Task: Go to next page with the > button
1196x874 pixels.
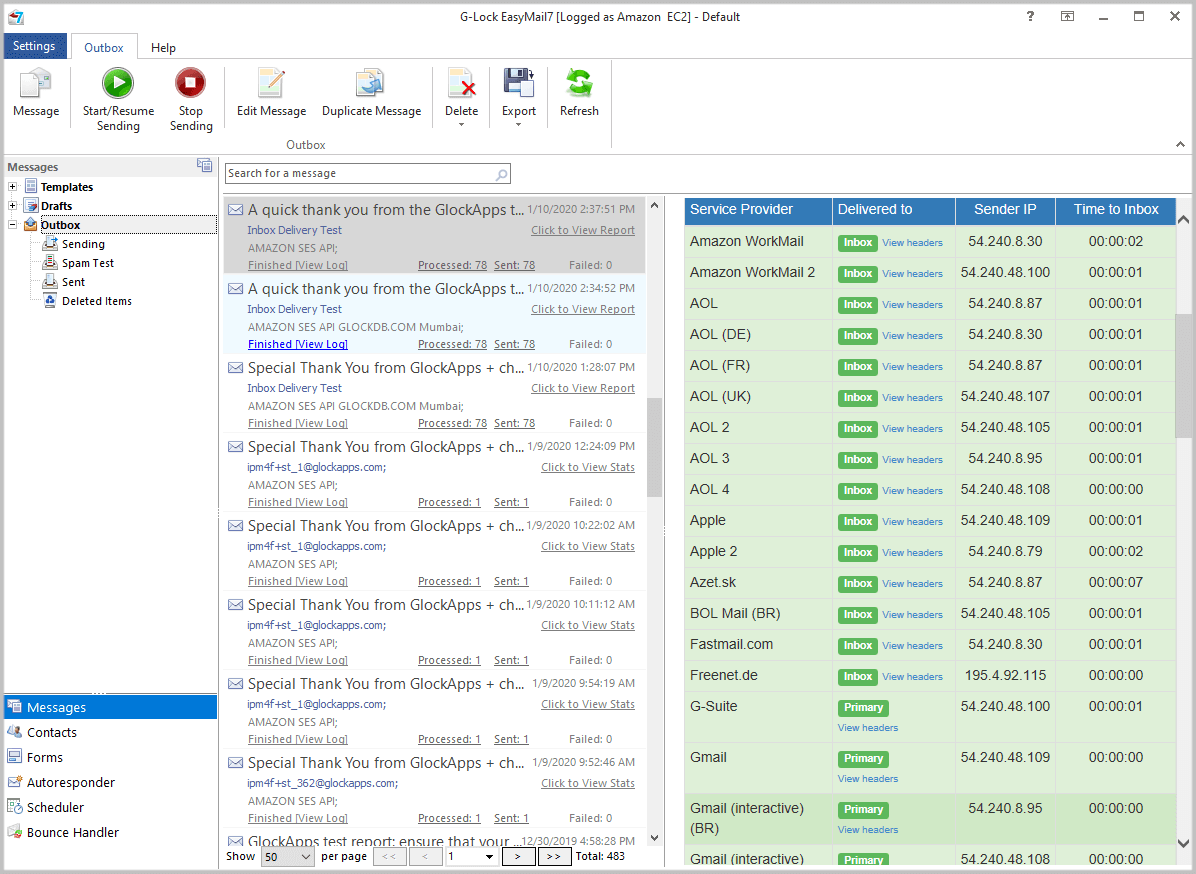Action: [x=518, y=857]
